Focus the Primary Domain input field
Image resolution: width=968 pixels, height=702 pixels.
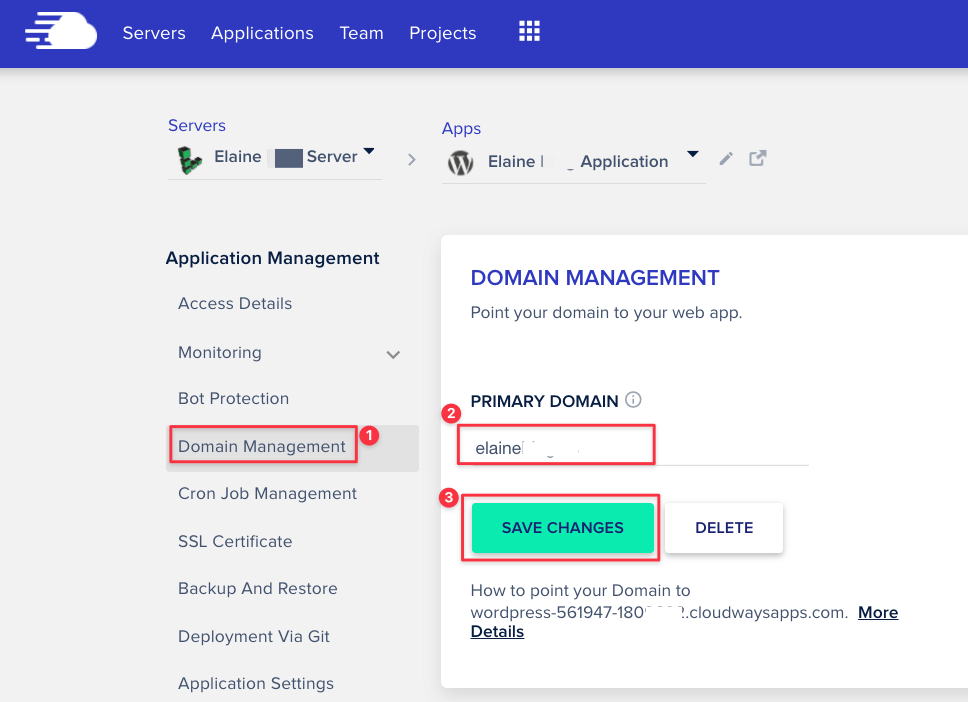[640, 448]
